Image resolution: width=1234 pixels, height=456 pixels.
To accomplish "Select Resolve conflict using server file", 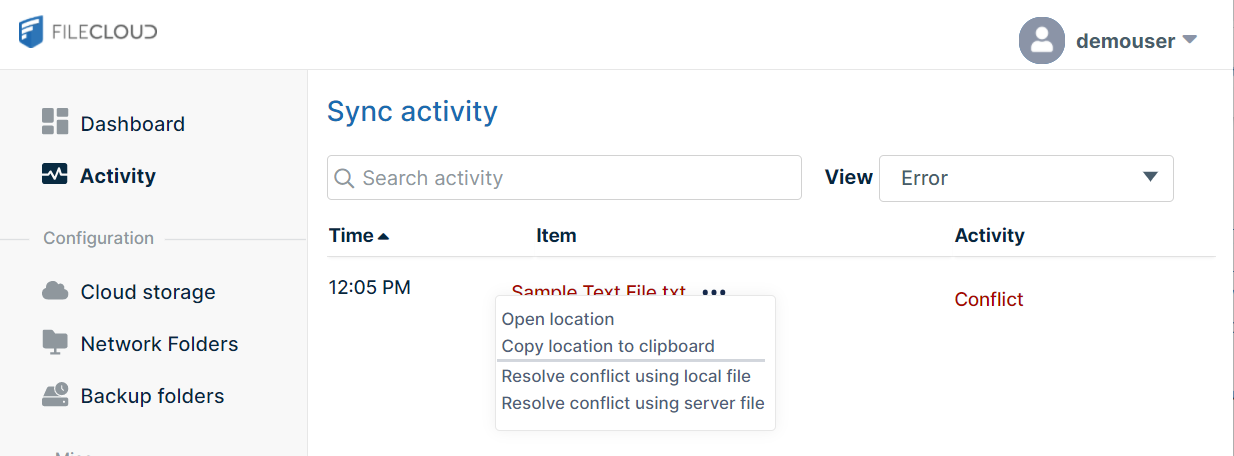I will click(x=633, y=403).
